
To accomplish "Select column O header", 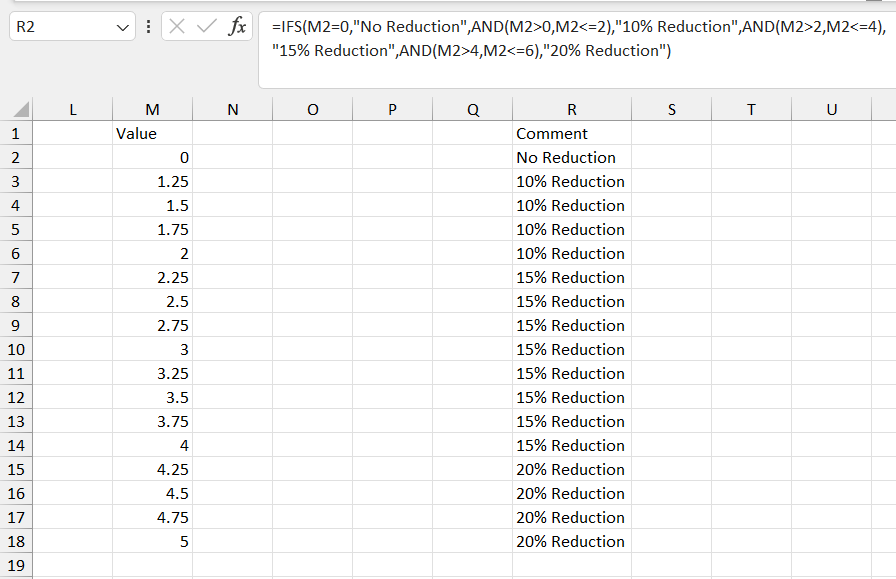I will click(x=313, y=109).
